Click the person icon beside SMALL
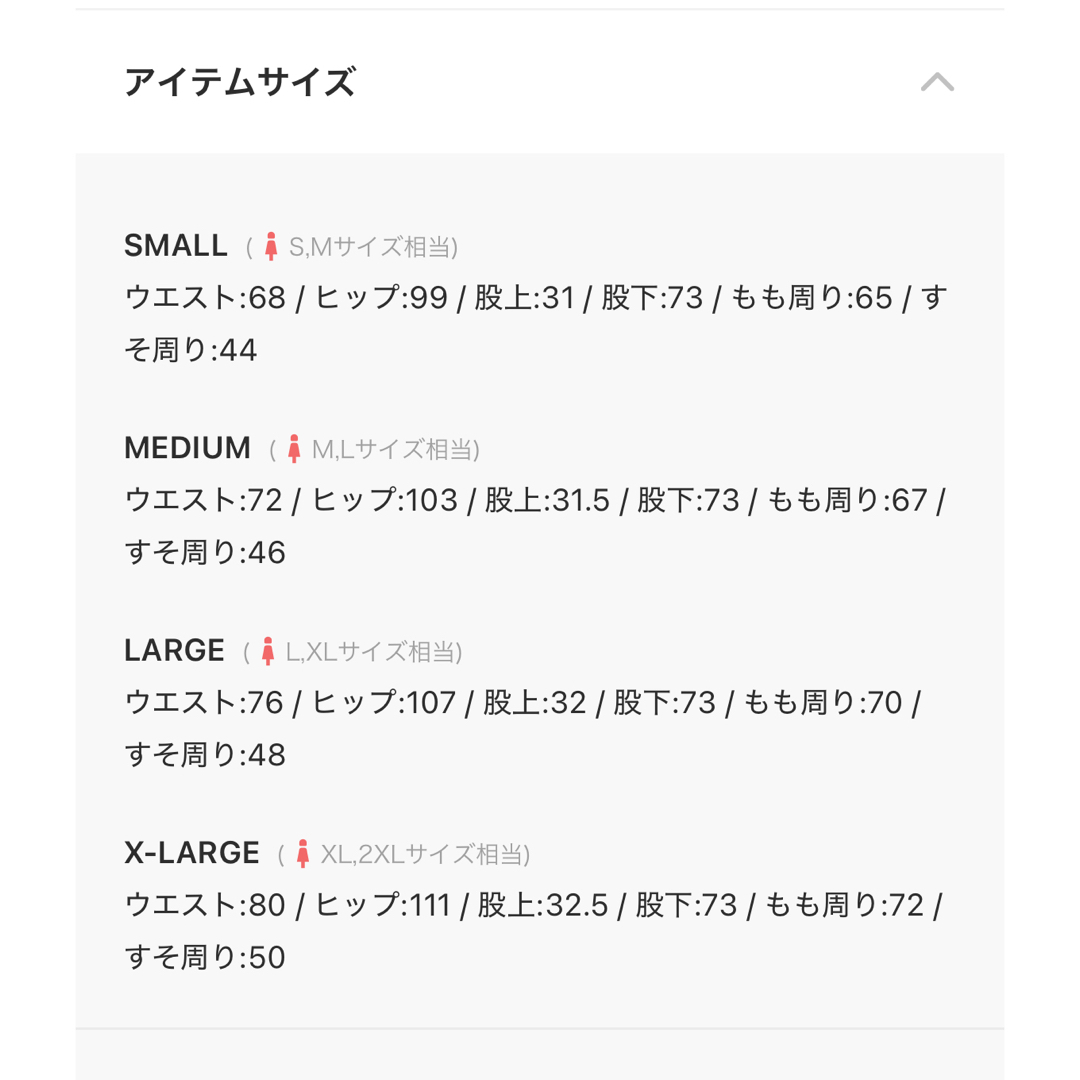The image size is (1080, 1080). coord(271,246)
